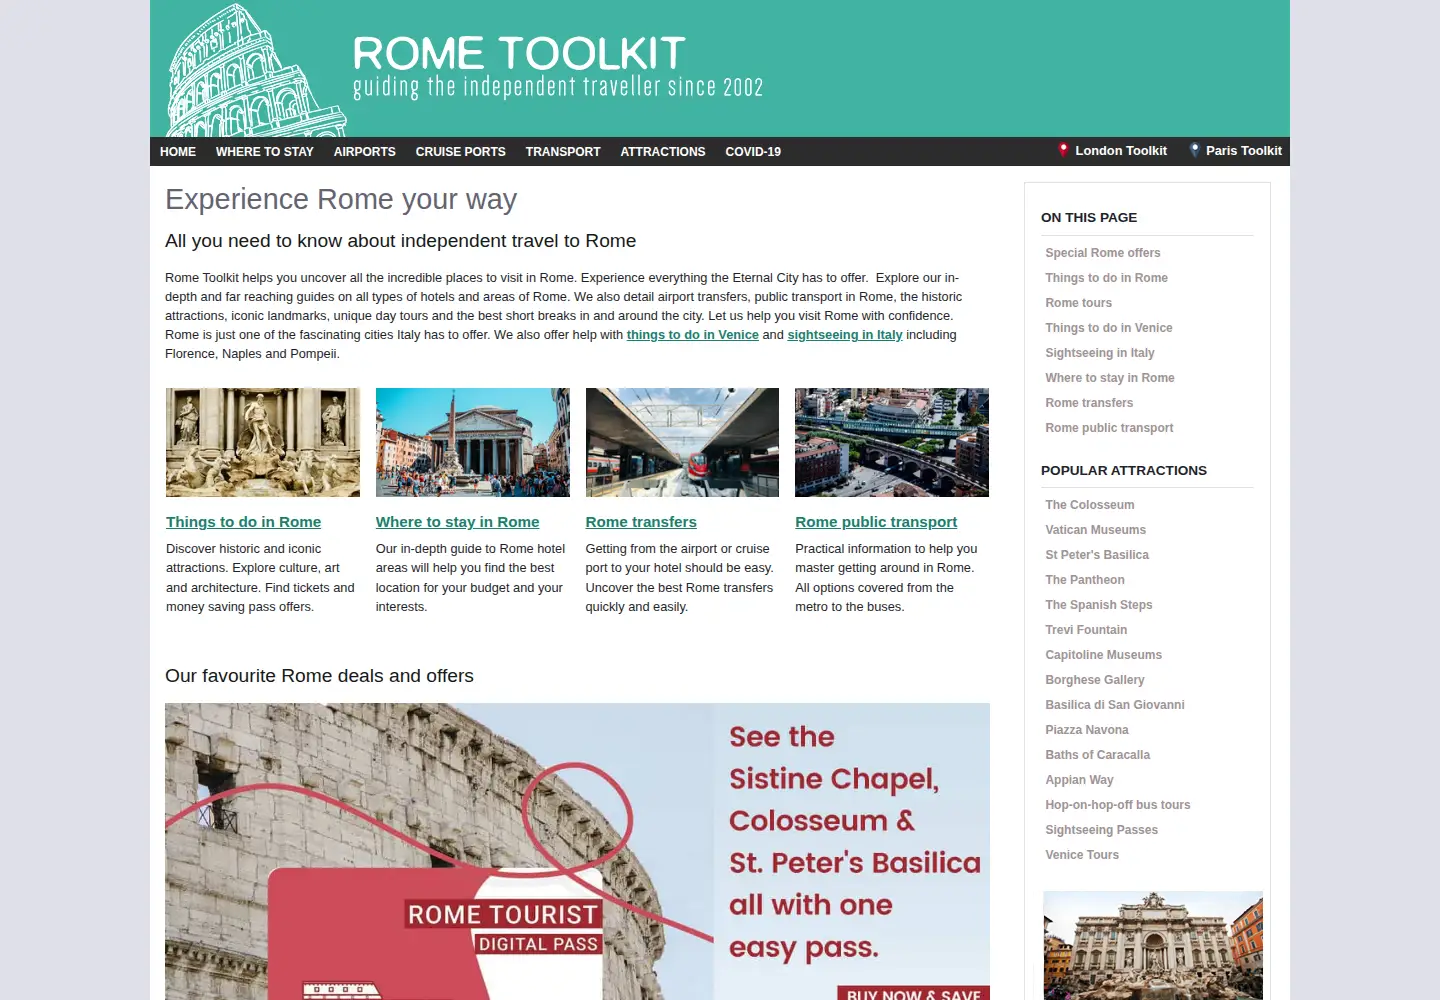Open Appian Way attraction link

[1079, 780]
